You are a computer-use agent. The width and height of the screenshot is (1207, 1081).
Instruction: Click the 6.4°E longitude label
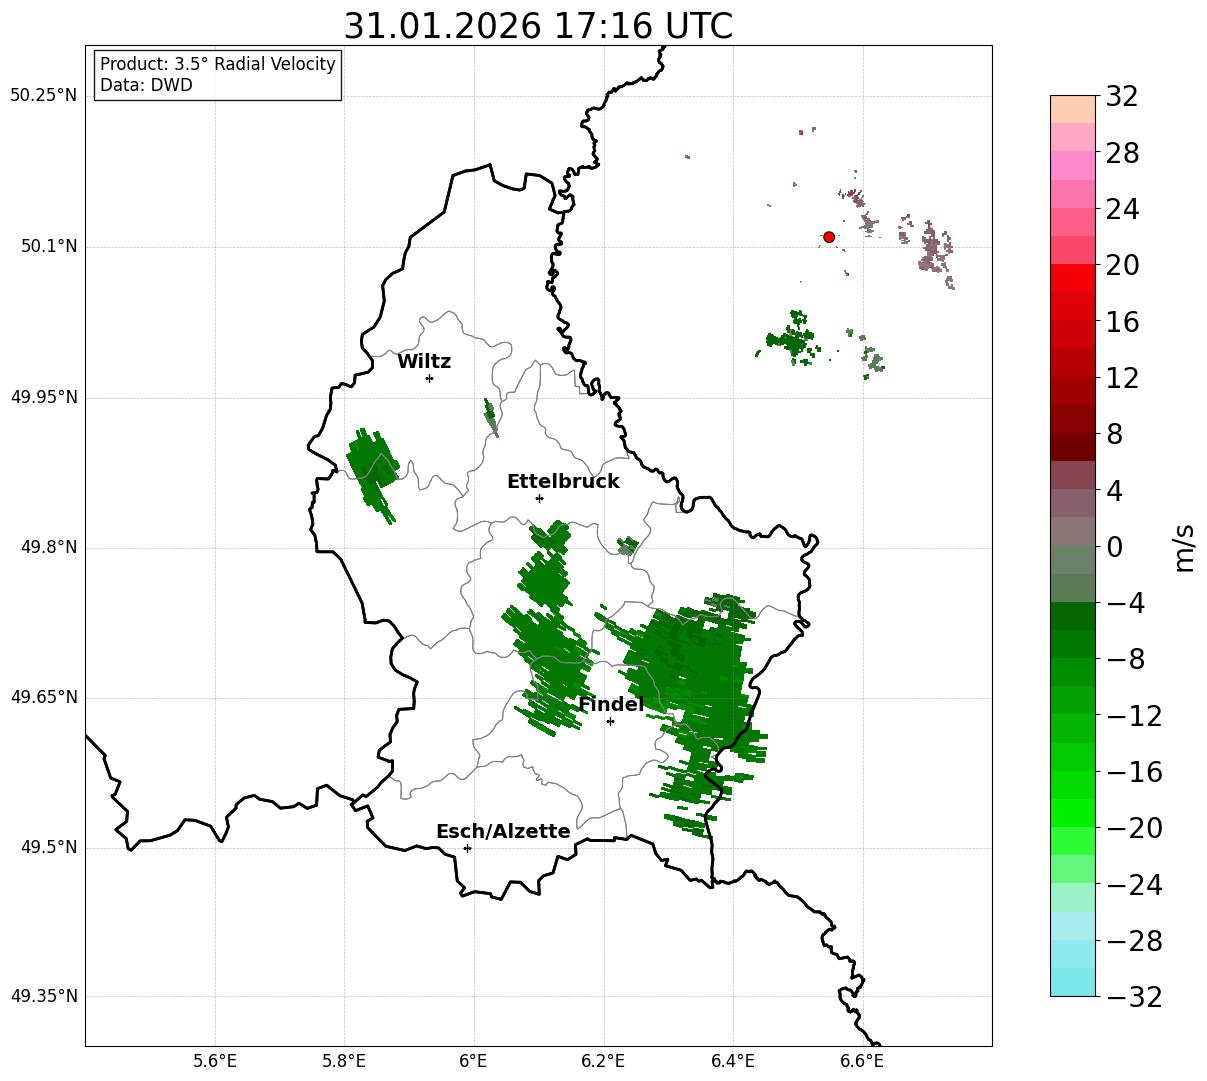734,1062
